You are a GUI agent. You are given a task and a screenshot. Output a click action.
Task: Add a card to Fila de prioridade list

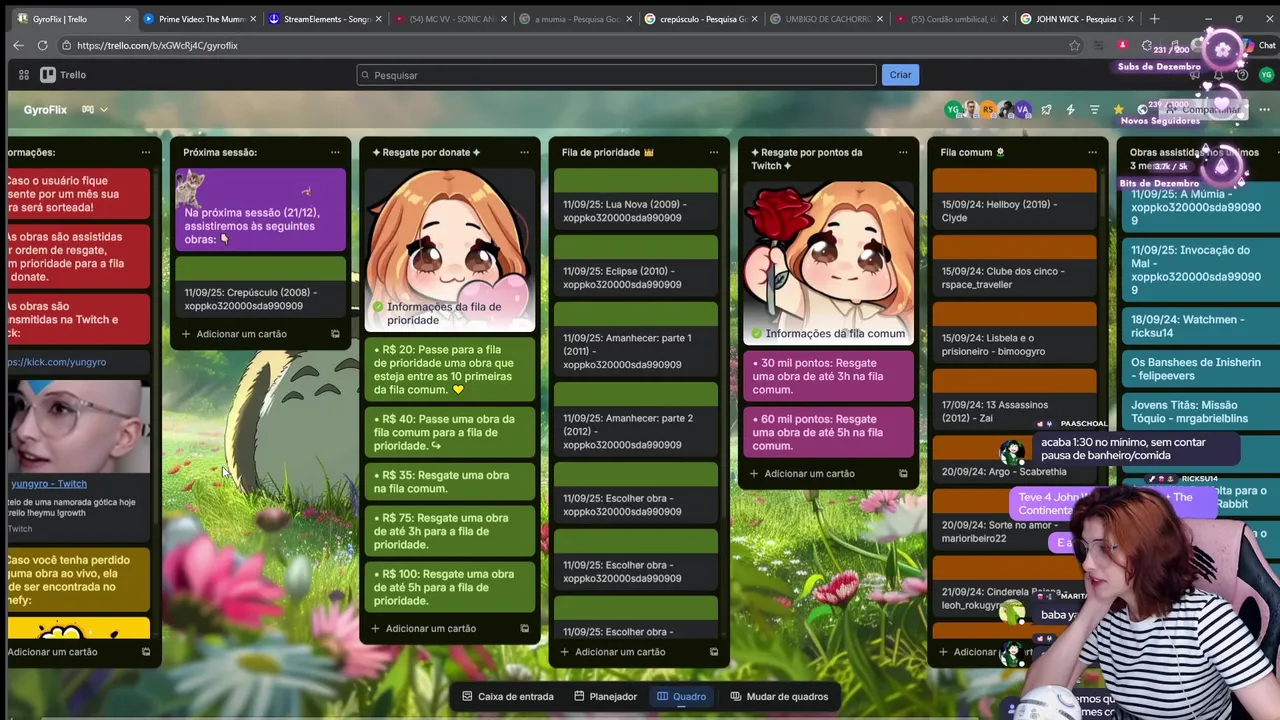tap(619, 652)
